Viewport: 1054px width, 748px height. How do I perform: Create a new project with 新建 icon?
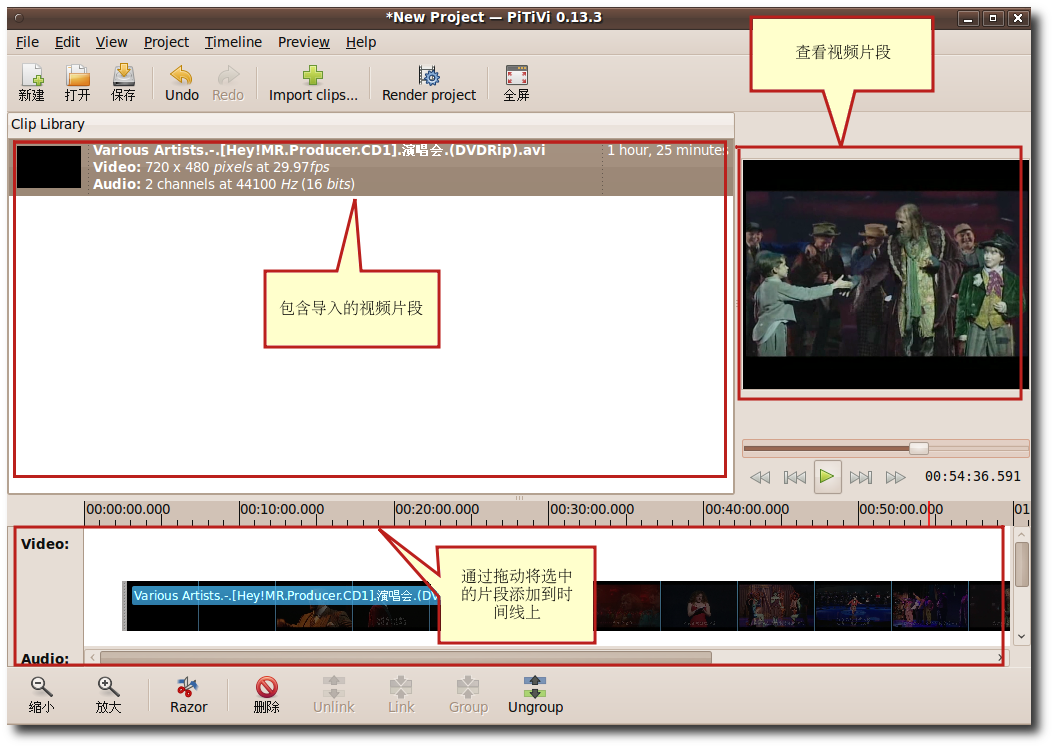point(32,83)
